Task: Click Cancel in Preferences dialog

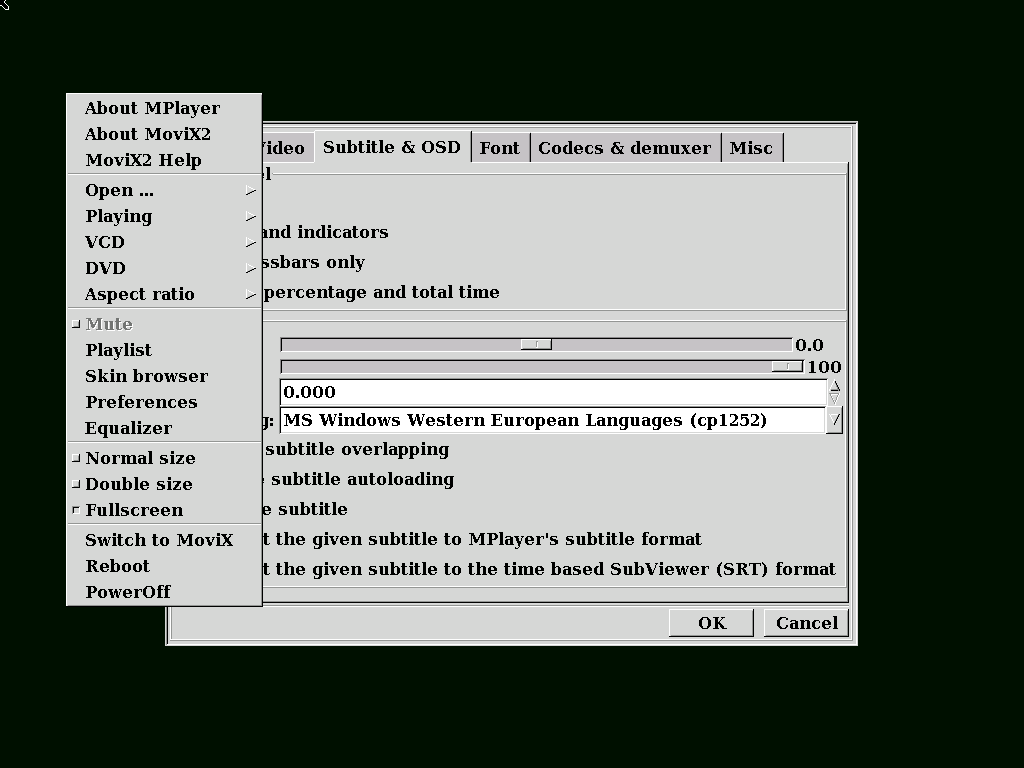Action: tap(806, 623)
